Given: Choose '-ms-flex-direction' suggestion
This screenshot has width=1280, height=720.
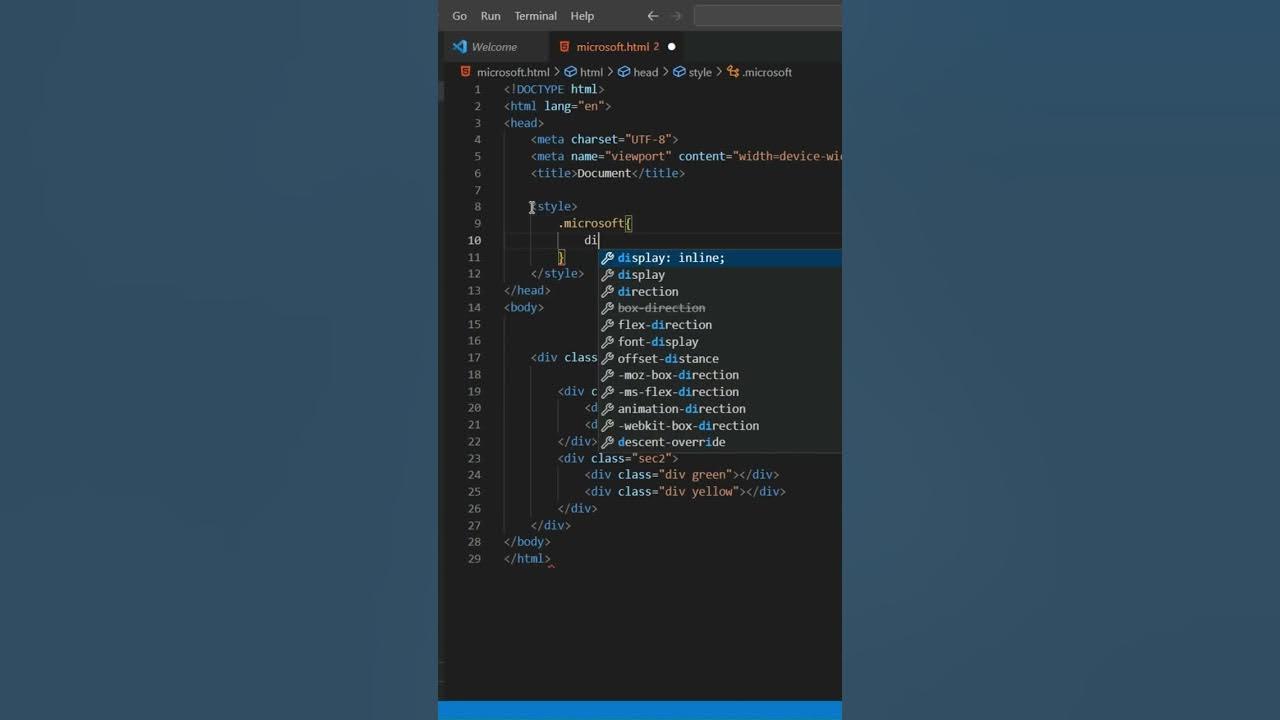Looking at the screenshot, I should pos(720,392).
